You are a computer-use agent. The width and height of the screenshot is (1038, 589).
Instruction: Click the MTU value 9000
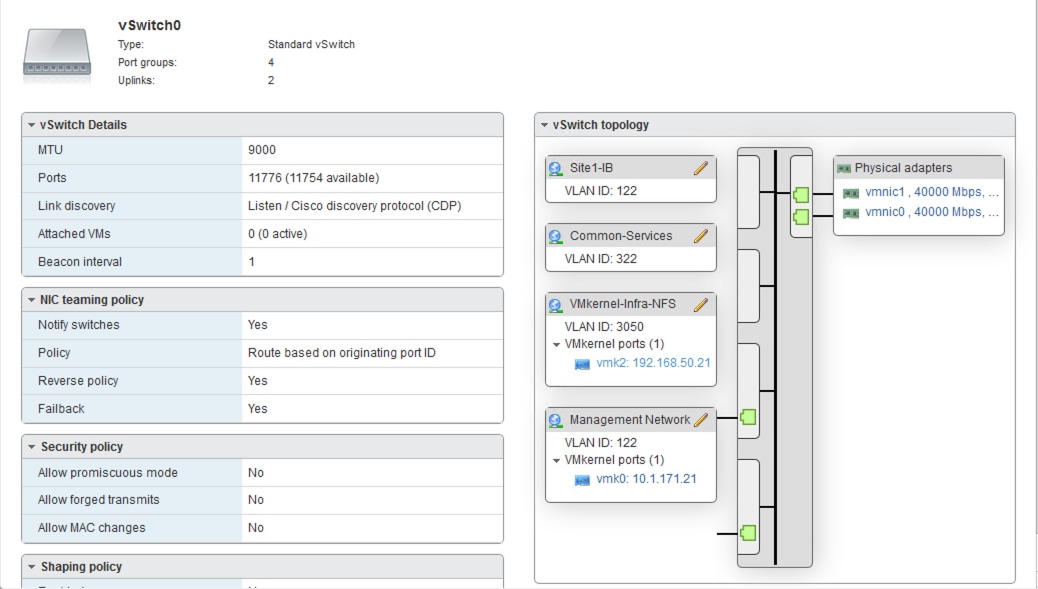point(261,150)
